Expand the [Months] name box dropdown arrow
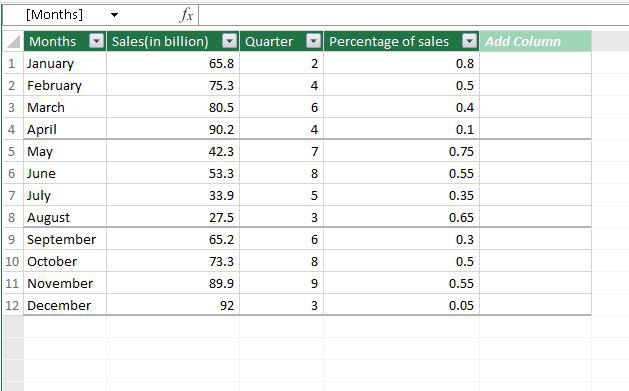The height and width of the screenshot is (391, 629). pos(114,15)
